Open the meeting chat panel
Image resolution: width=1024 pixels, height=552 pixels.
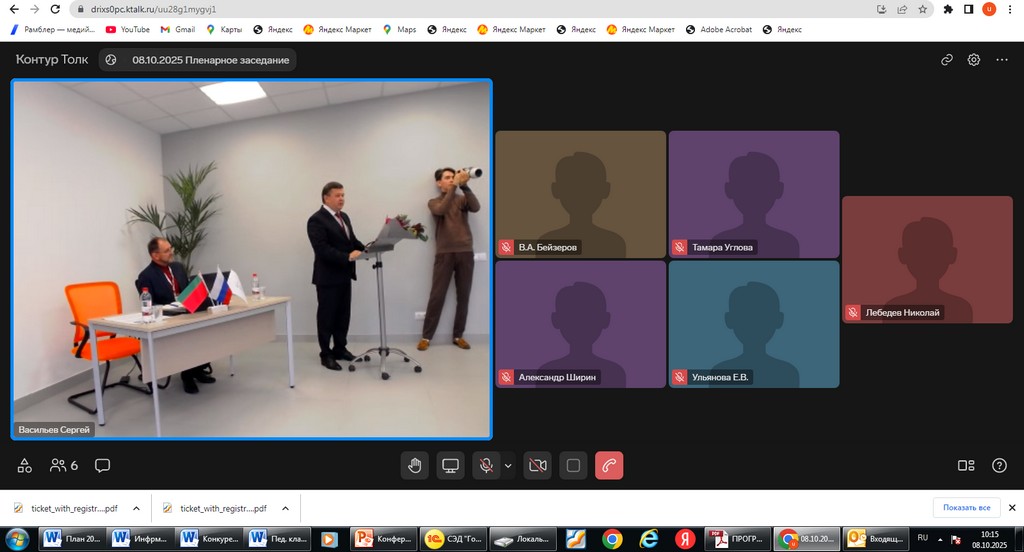(x=102, y=465)
